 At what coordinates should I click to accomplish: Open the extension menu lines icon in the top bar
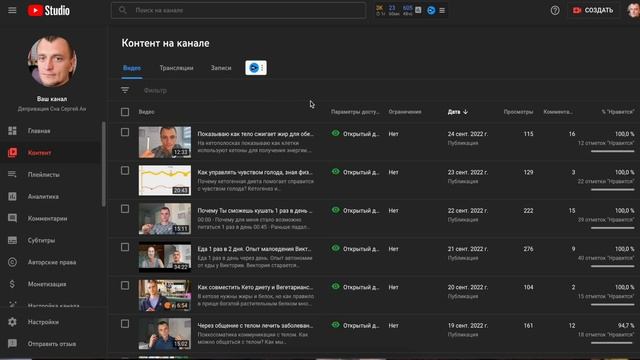pos(442,10)
